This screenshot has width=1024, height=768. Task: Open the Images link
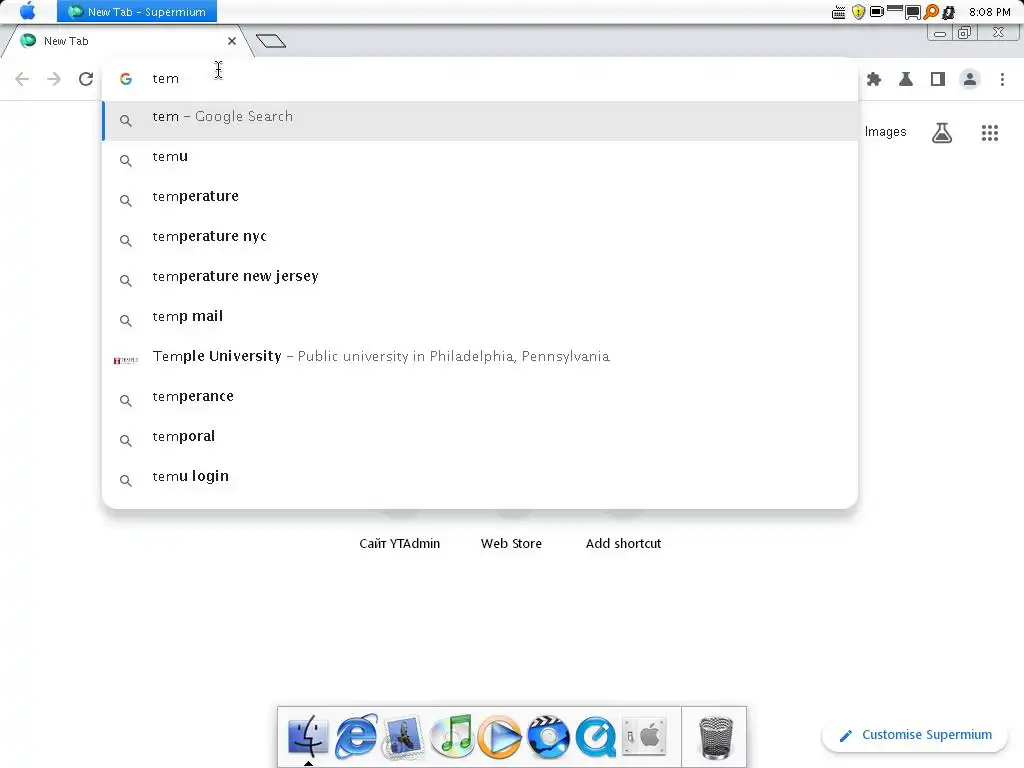tap(885, 132)
